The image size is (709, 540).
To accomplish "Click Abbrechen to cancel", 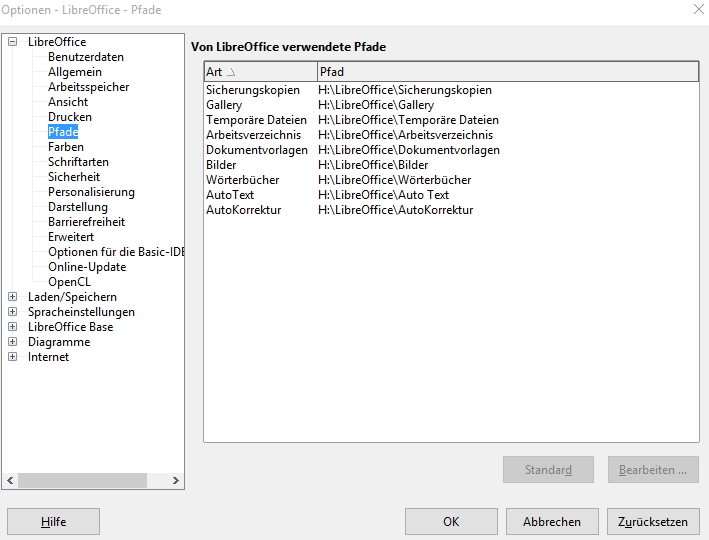I will point(552,521).
